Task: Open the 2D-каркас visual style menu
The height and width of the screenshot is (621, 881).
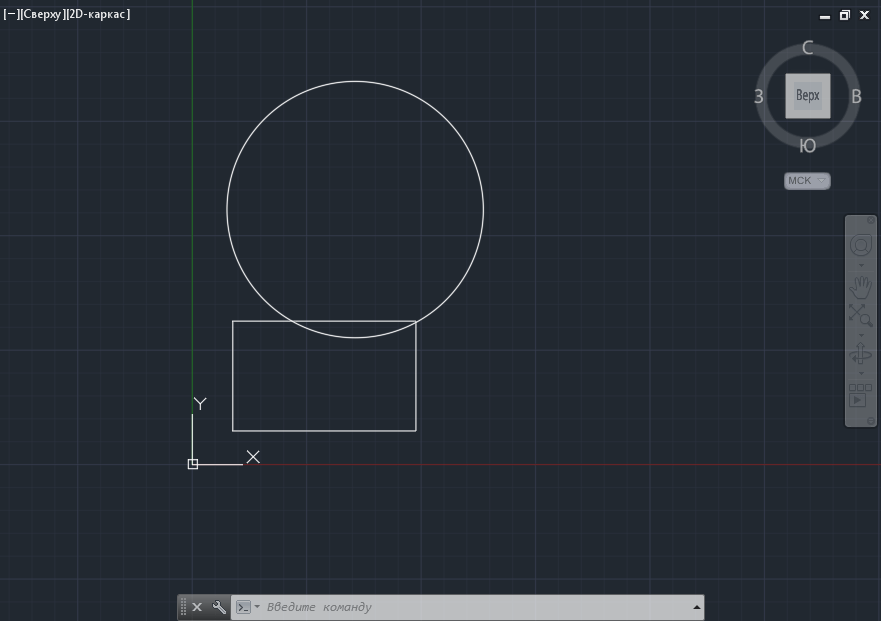Action: pos(98,15)
